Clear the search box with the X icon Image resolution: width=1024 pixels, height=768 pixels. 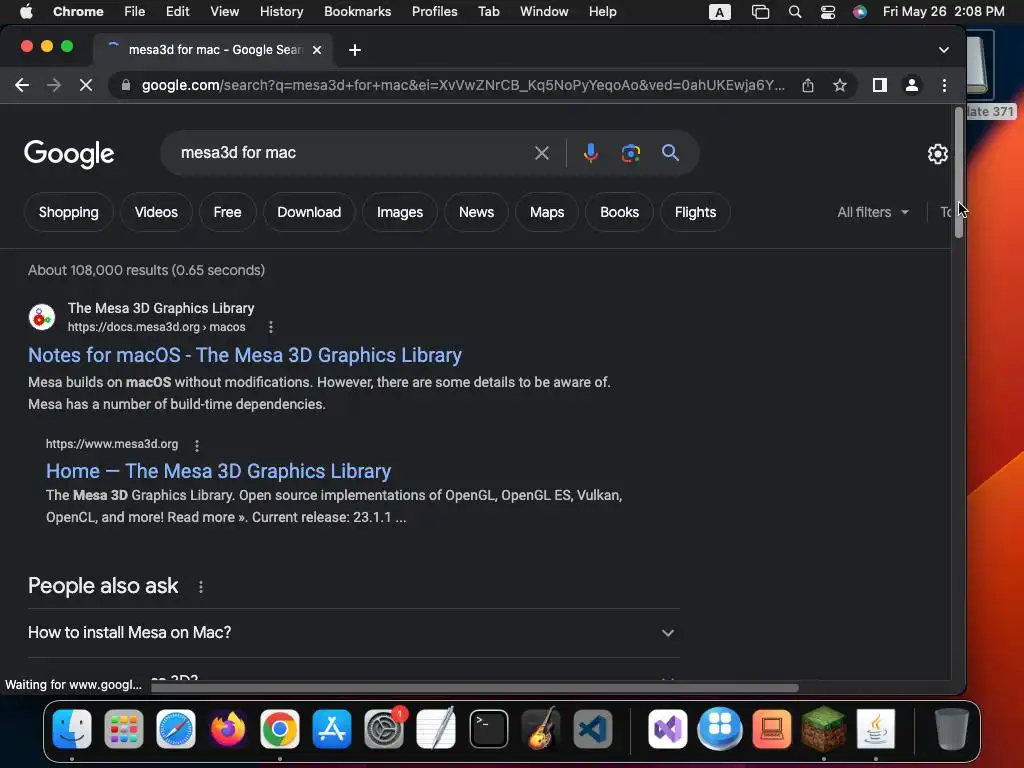point(541,153)
